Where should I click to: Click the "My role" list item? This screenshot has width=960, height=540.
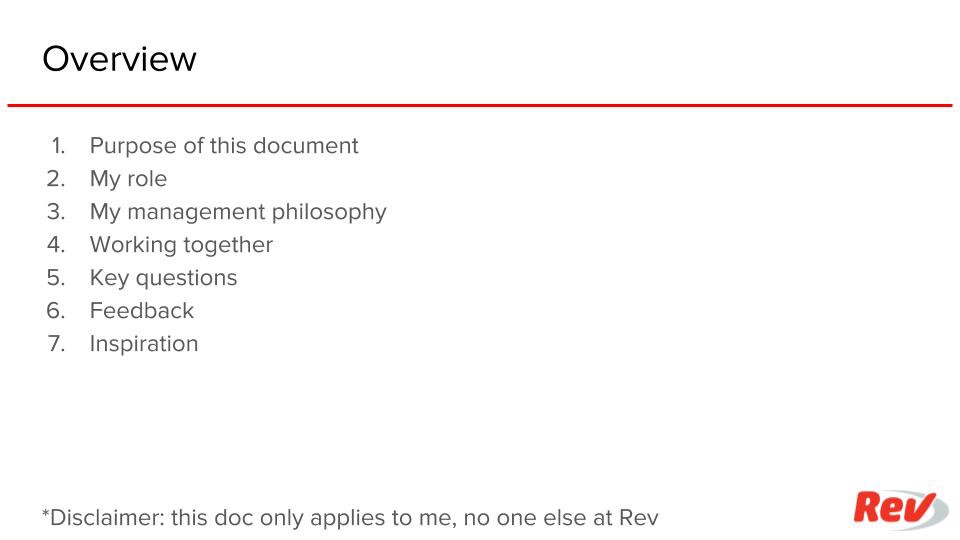pos(128,179)
